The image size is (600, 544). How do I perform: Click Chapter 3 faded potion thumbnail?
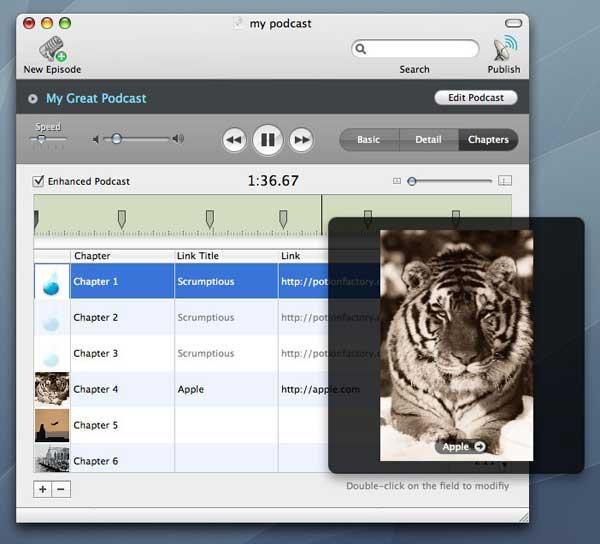tap(52, 353)
